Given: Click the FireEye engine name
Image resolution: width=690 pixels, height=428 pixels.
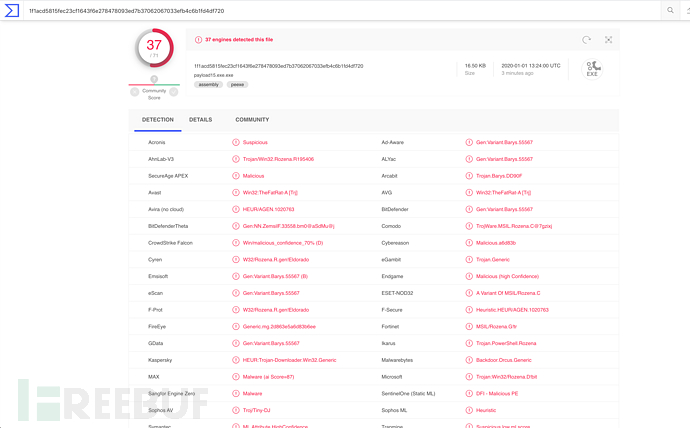Looking at the screenshot, I should point(157,326).
